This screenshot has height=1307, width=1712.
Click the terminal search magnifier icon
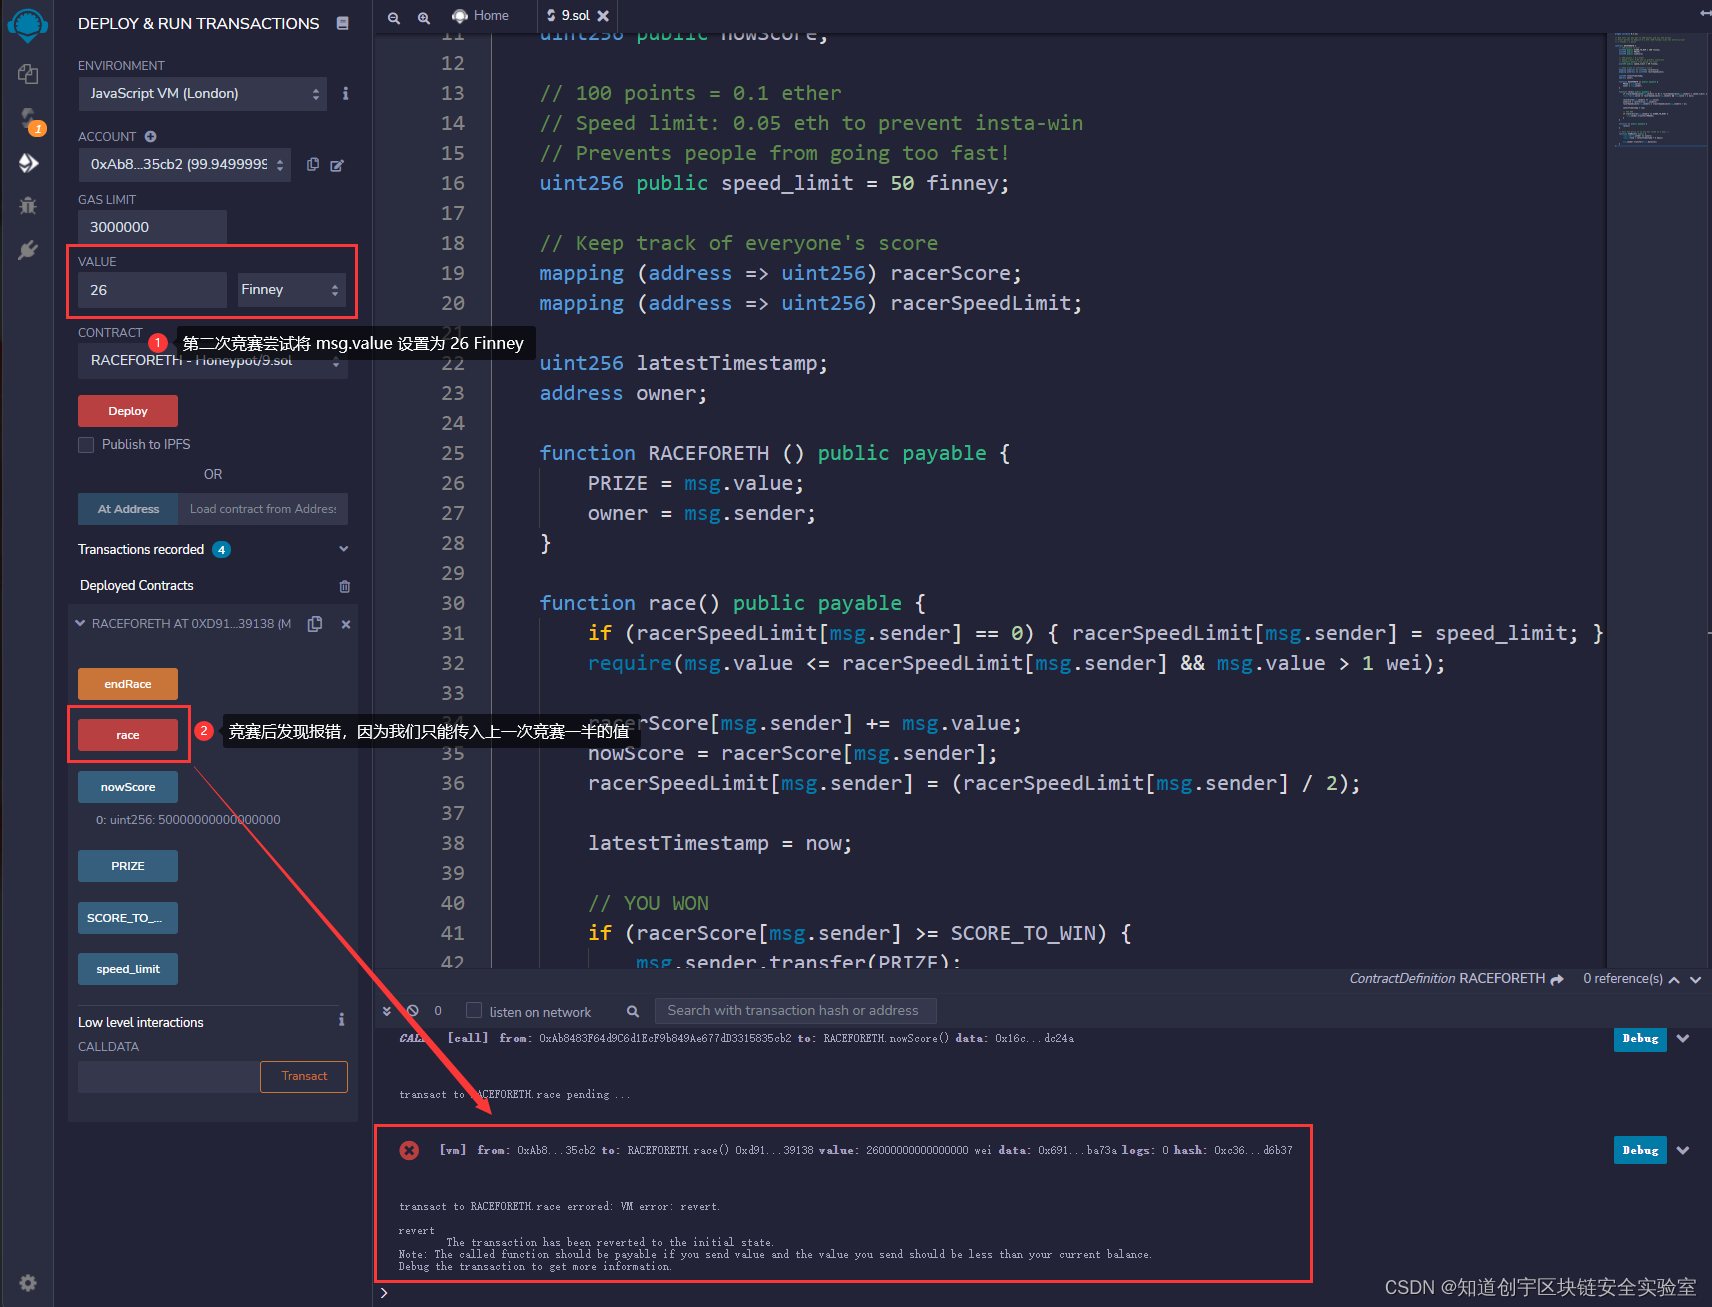coord(633,1011)
